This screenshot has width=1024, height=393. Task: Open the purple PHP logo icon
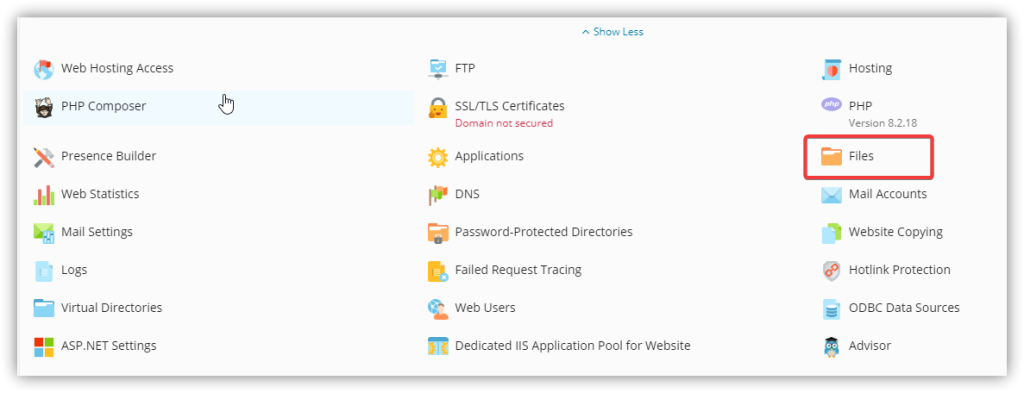[831, 104]
